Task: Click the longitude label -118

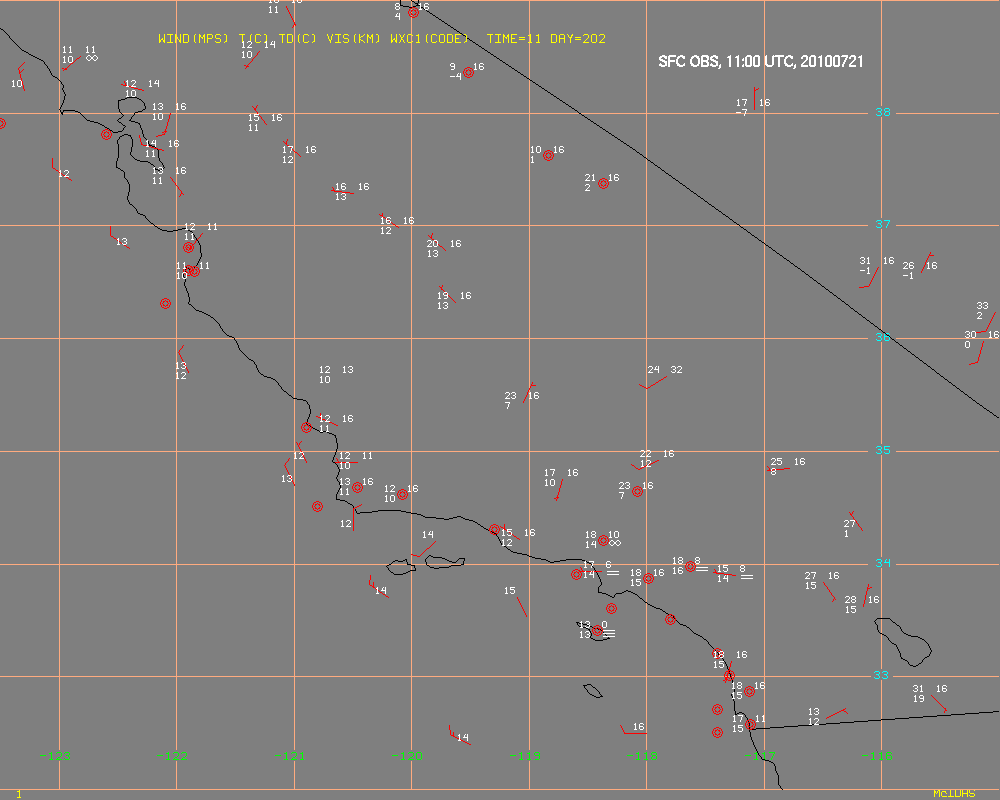Action: coord(642,757)
